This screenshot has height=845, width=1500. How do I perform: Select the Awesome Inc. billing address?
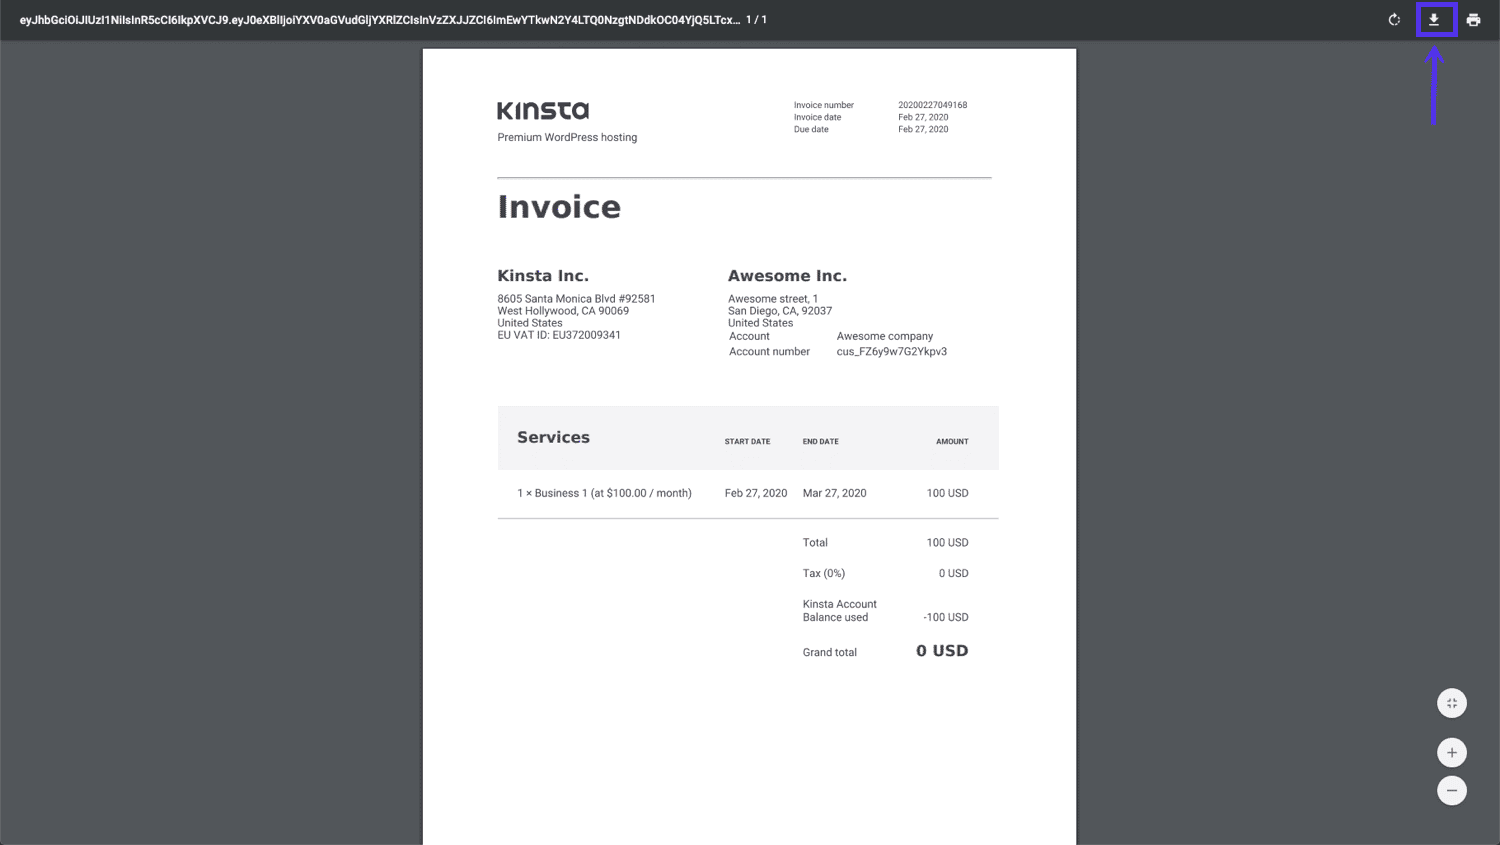(x=780, y=310)
